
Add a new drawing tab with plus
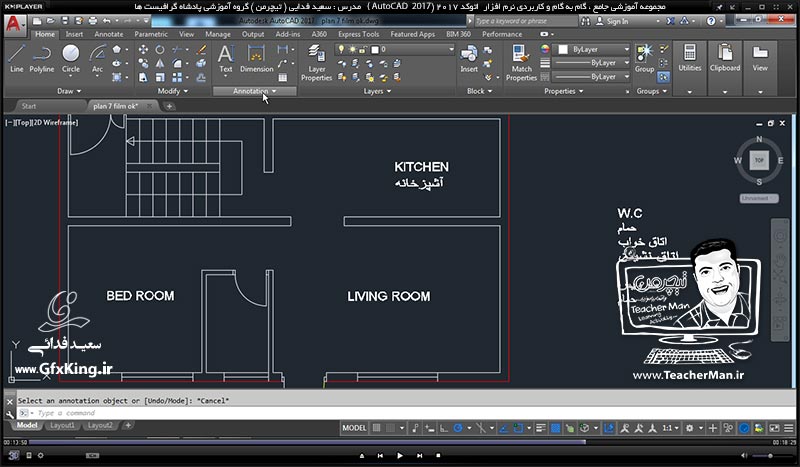pos(169,106)
